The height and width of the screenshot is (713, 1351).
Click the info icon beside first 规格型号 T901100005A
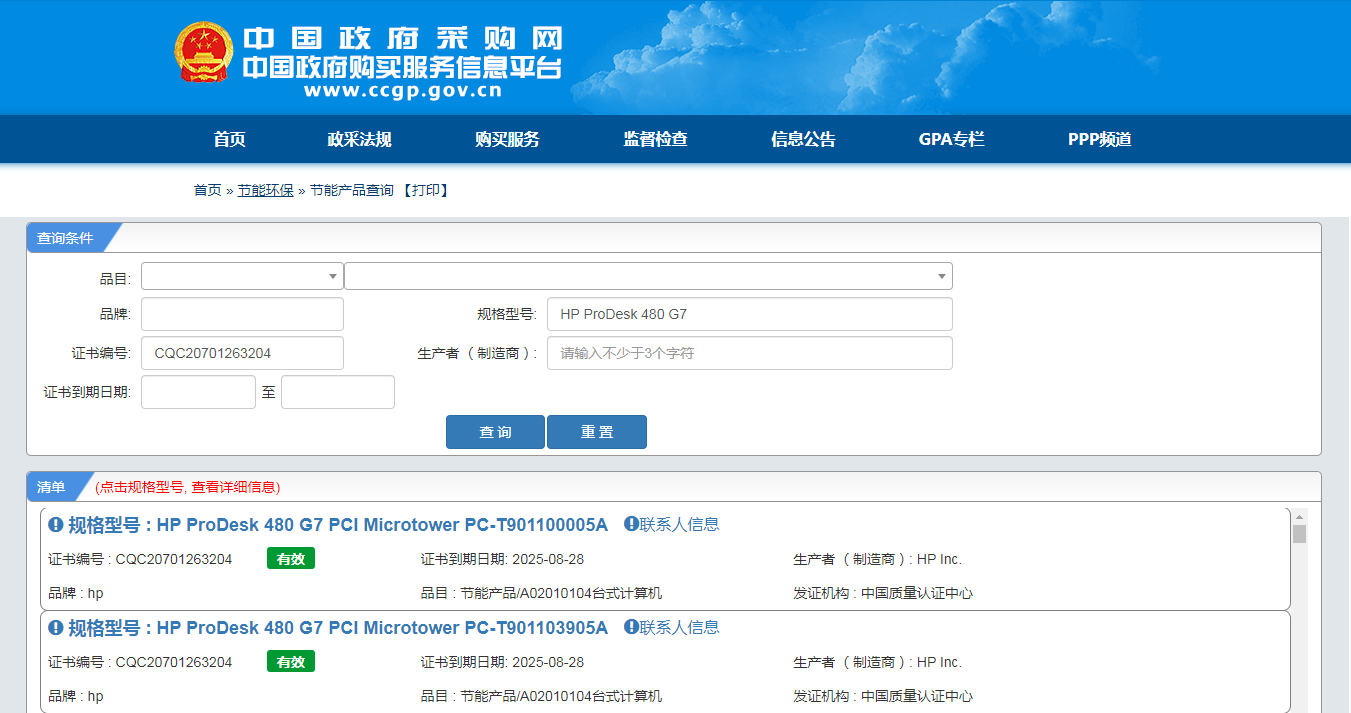[x=56, y=525]
